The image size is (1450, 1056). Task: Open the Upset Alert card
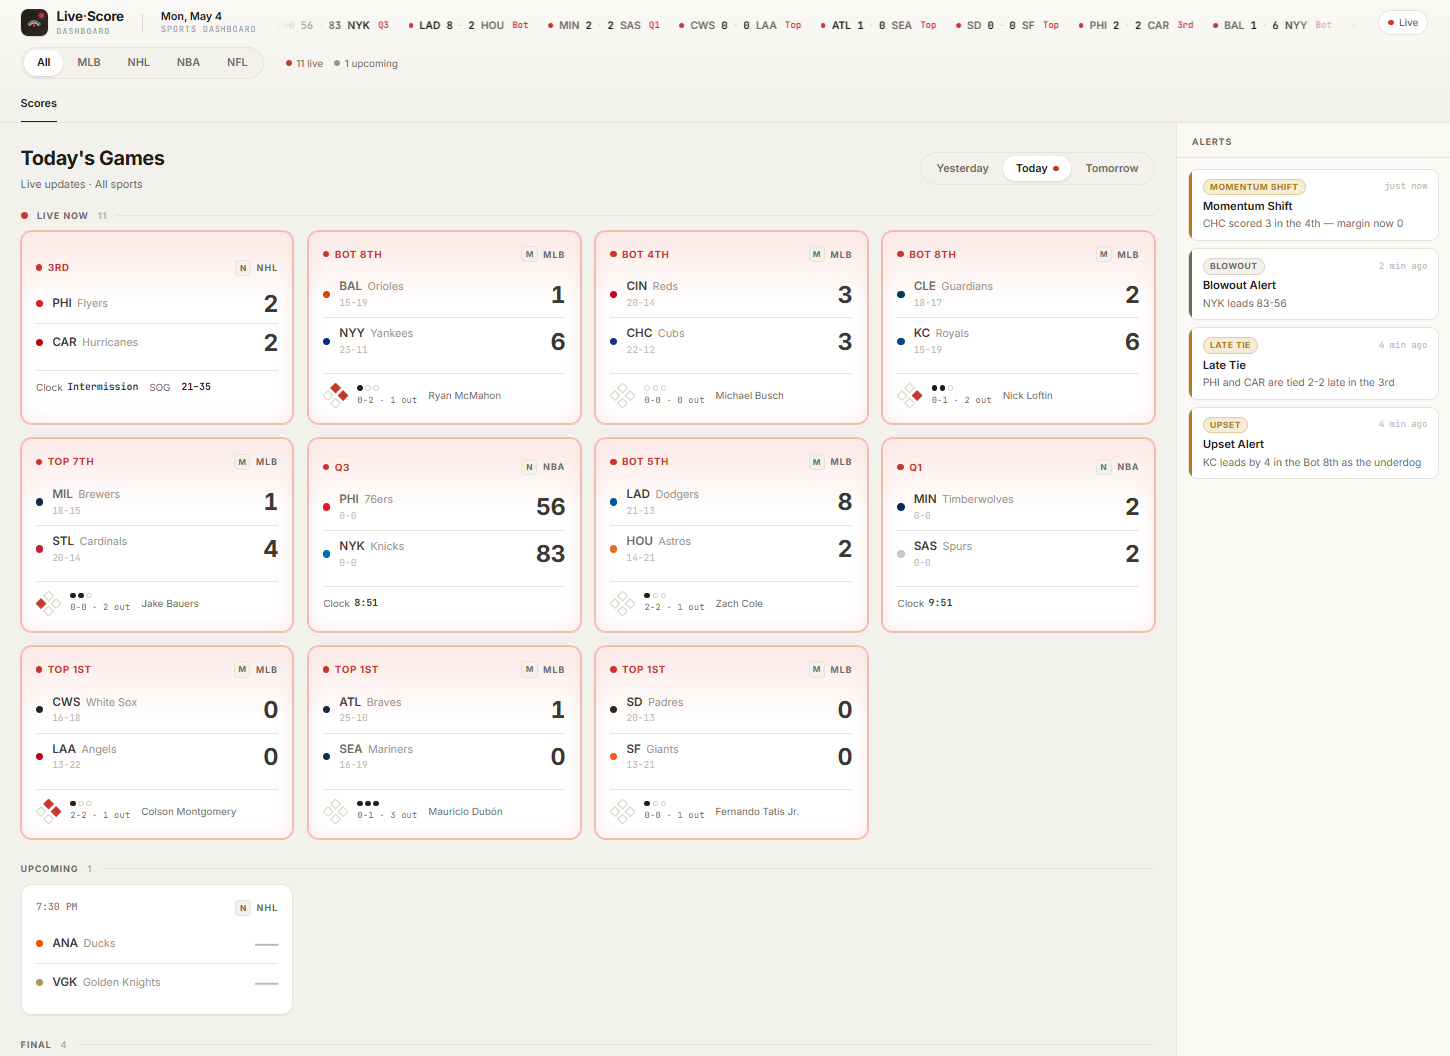click(x=1314, y=443)
